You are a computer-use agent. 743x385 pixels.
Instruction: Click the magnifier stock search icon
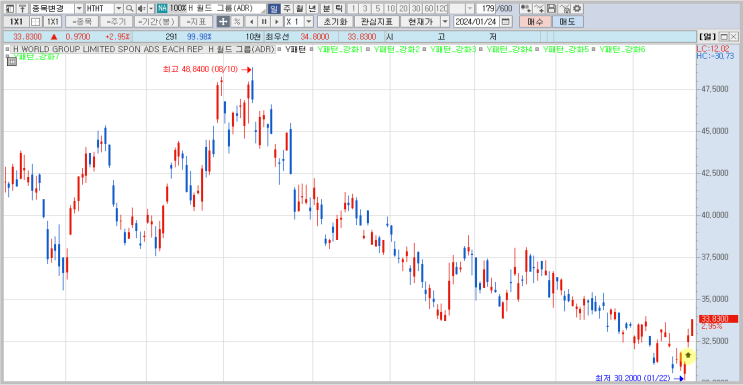point(129,9)
